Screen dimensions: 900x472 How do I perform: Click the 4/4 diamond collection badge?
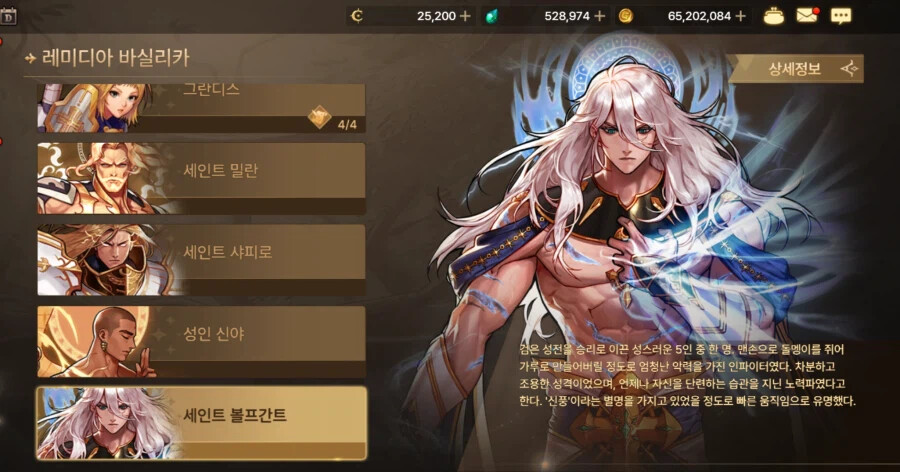[x=333, y=119]
